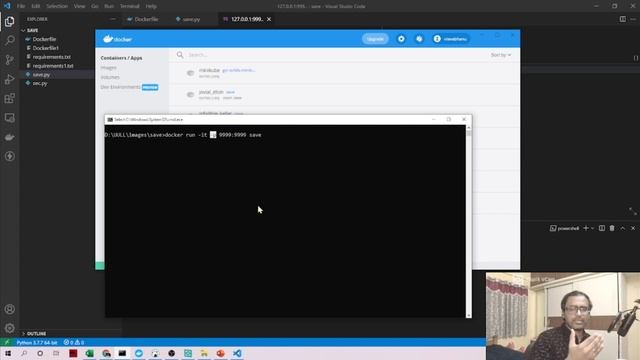Click the Thunder Client lightning icon in activity bar

point(9,156)
